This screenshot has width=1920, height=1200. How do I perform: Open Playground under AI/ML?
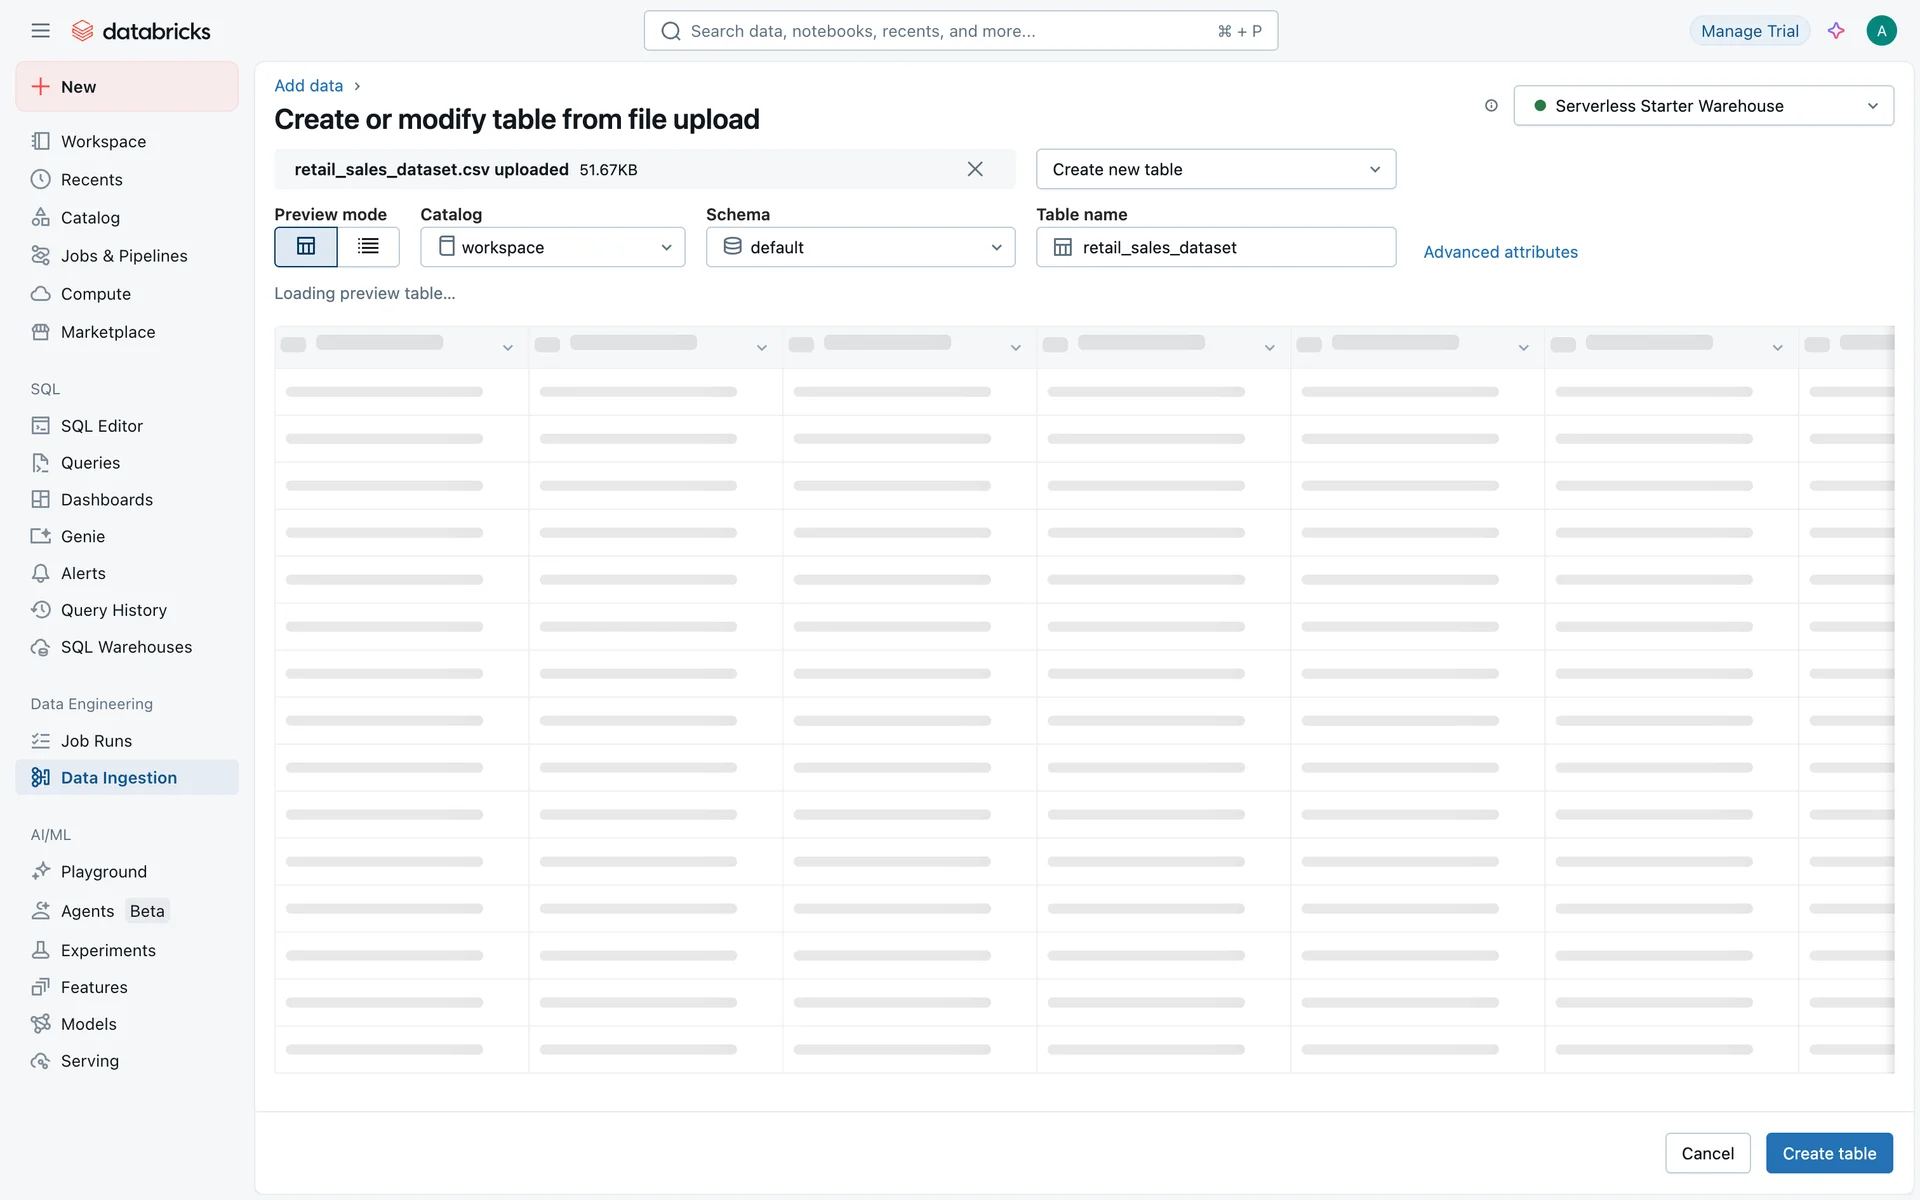click(103, 872)
